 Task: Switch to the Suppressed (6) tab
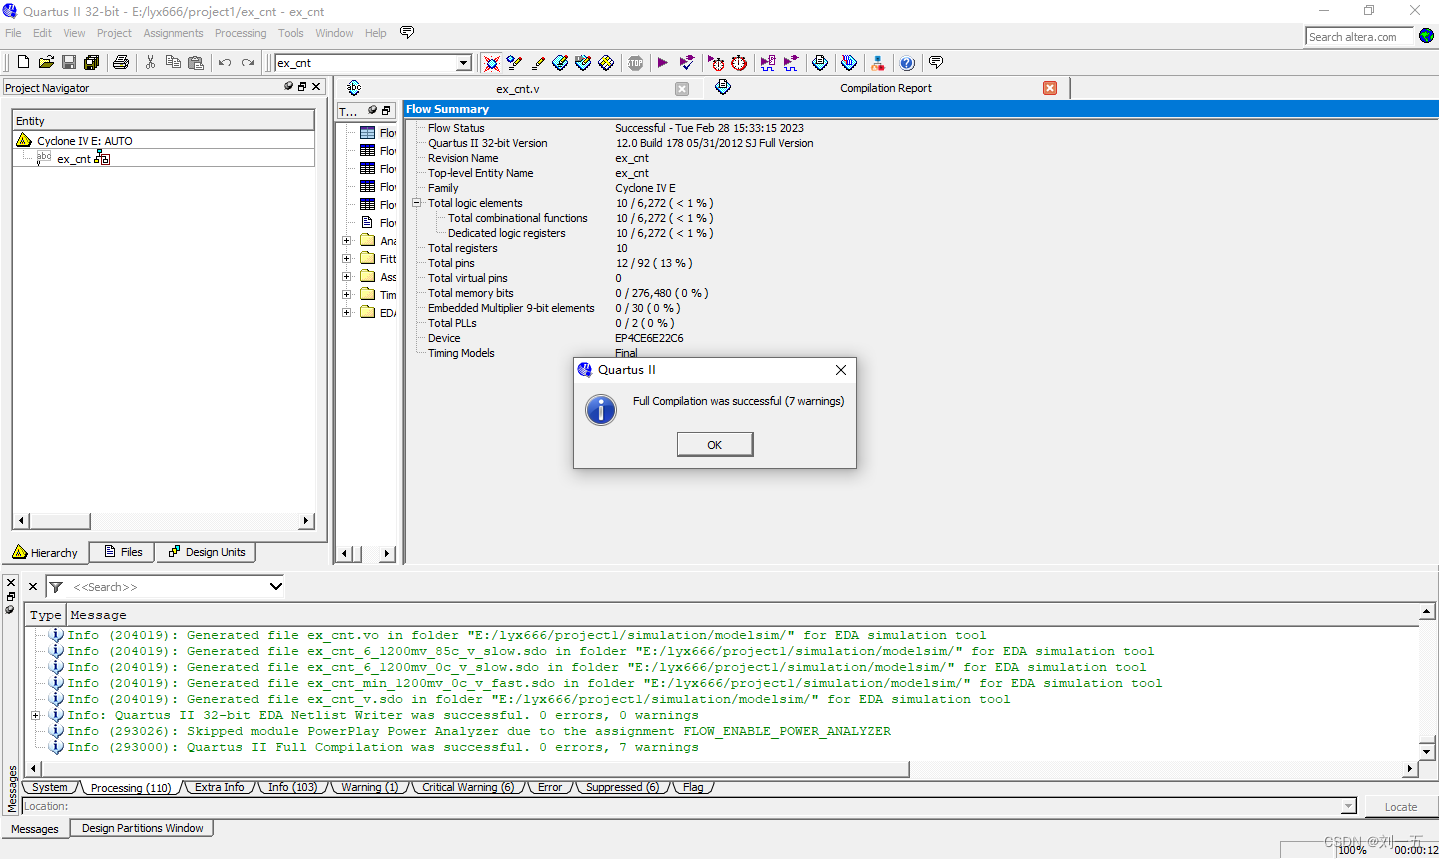pyautogui.click(x=622, y=787)
